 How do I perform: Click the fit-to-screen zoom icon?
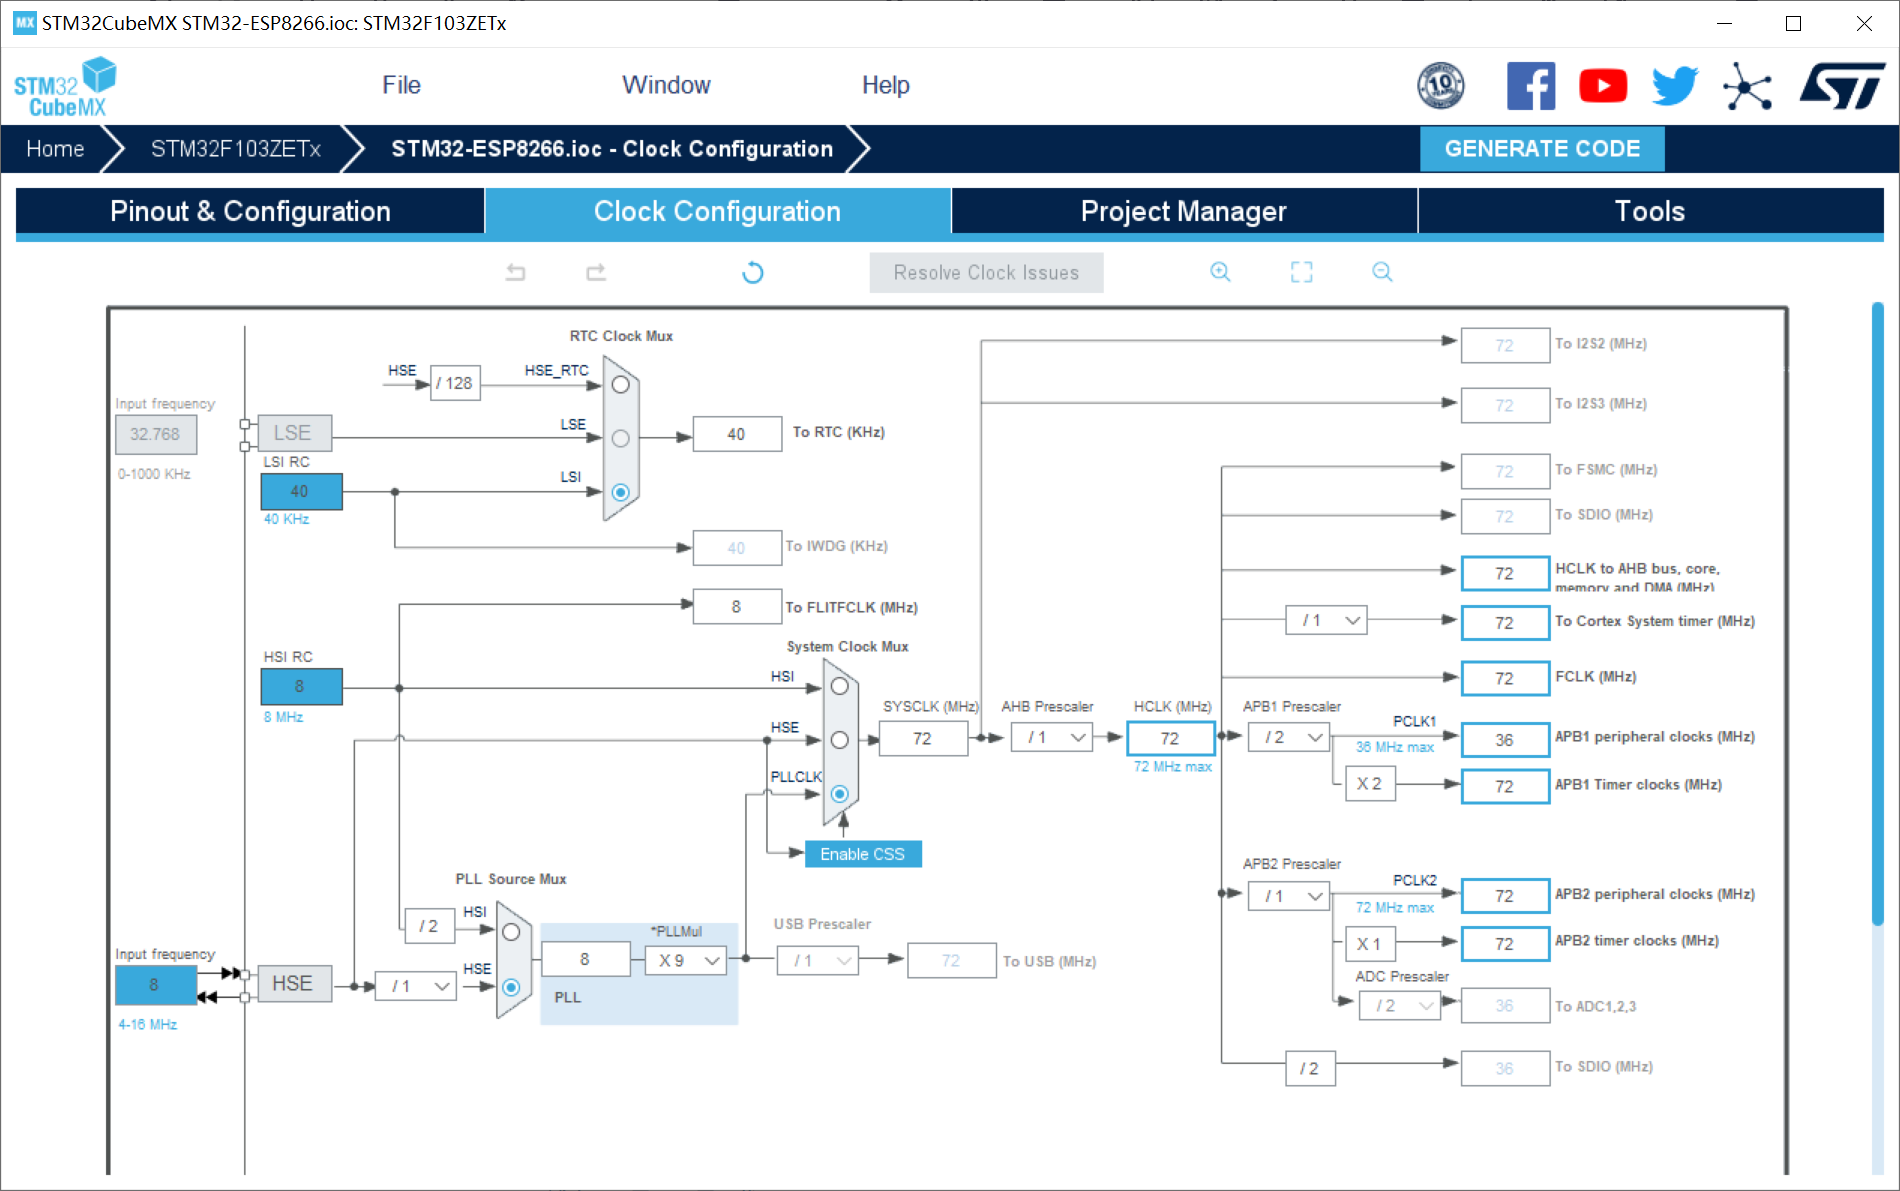[1301, 272]
